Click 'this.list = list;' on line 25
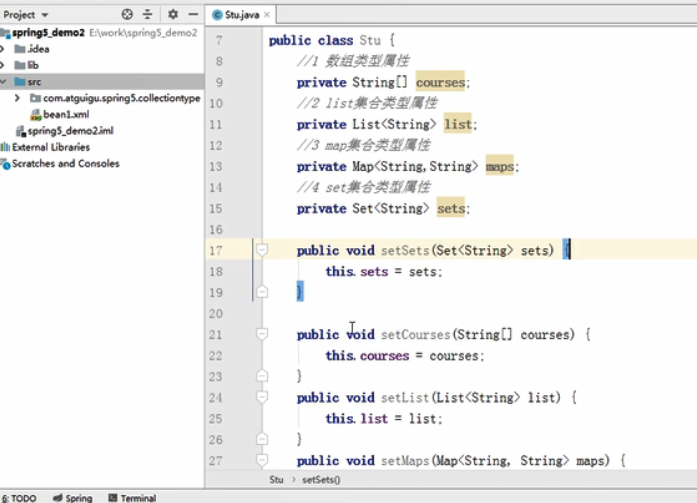This screenshot has height=503, width=697. (384, 419)
